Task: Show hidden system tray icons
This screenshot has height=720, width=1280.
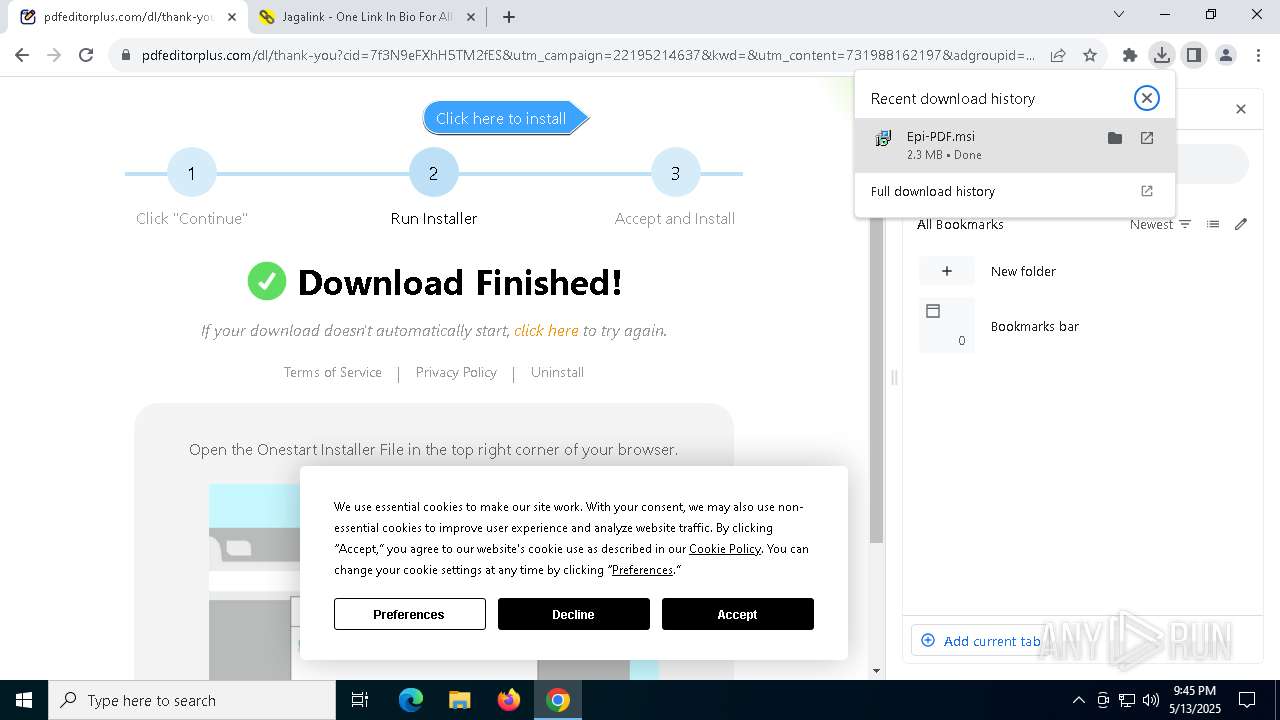Action: tap(1078, 700)
